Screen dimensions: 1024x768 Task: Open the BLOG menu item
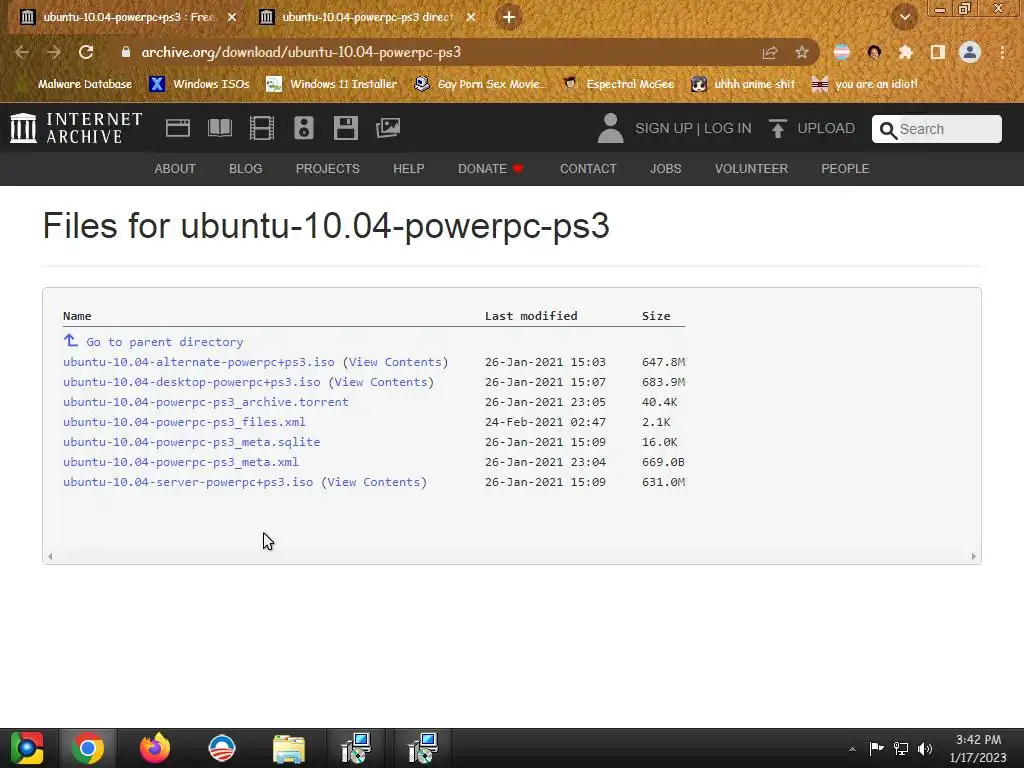point(246,168)
